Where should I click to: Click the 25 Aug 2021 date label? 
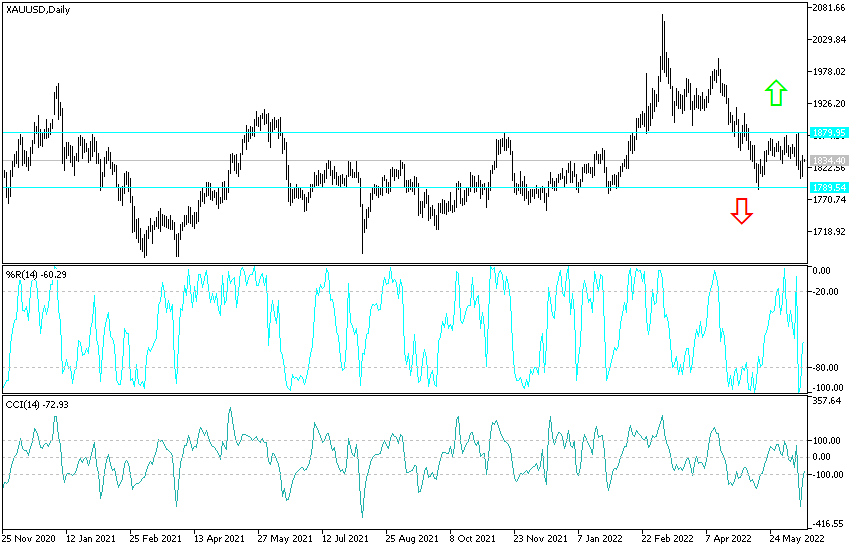(412, 538)
